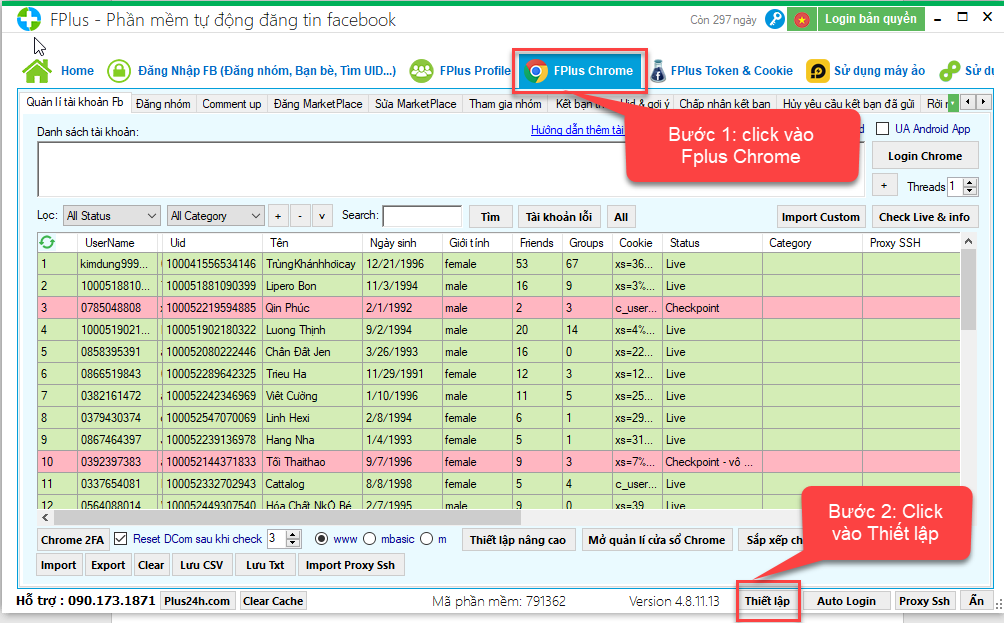Click the Proxy Ssh bottom button

point(924,601)
